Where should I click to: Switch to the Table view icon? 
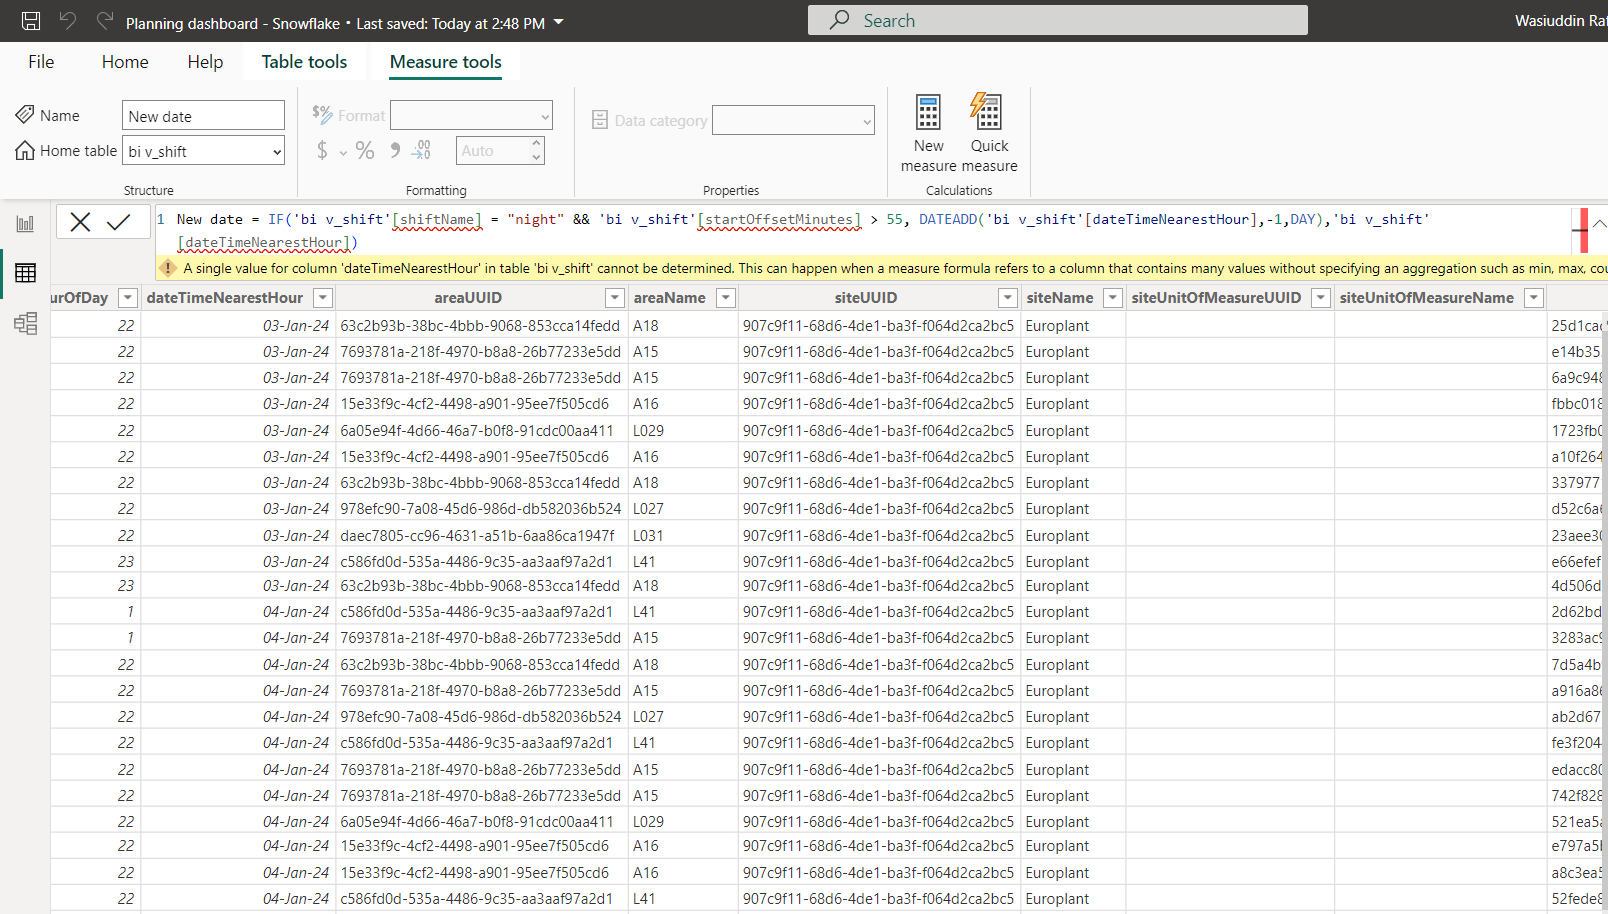point(25,272)
